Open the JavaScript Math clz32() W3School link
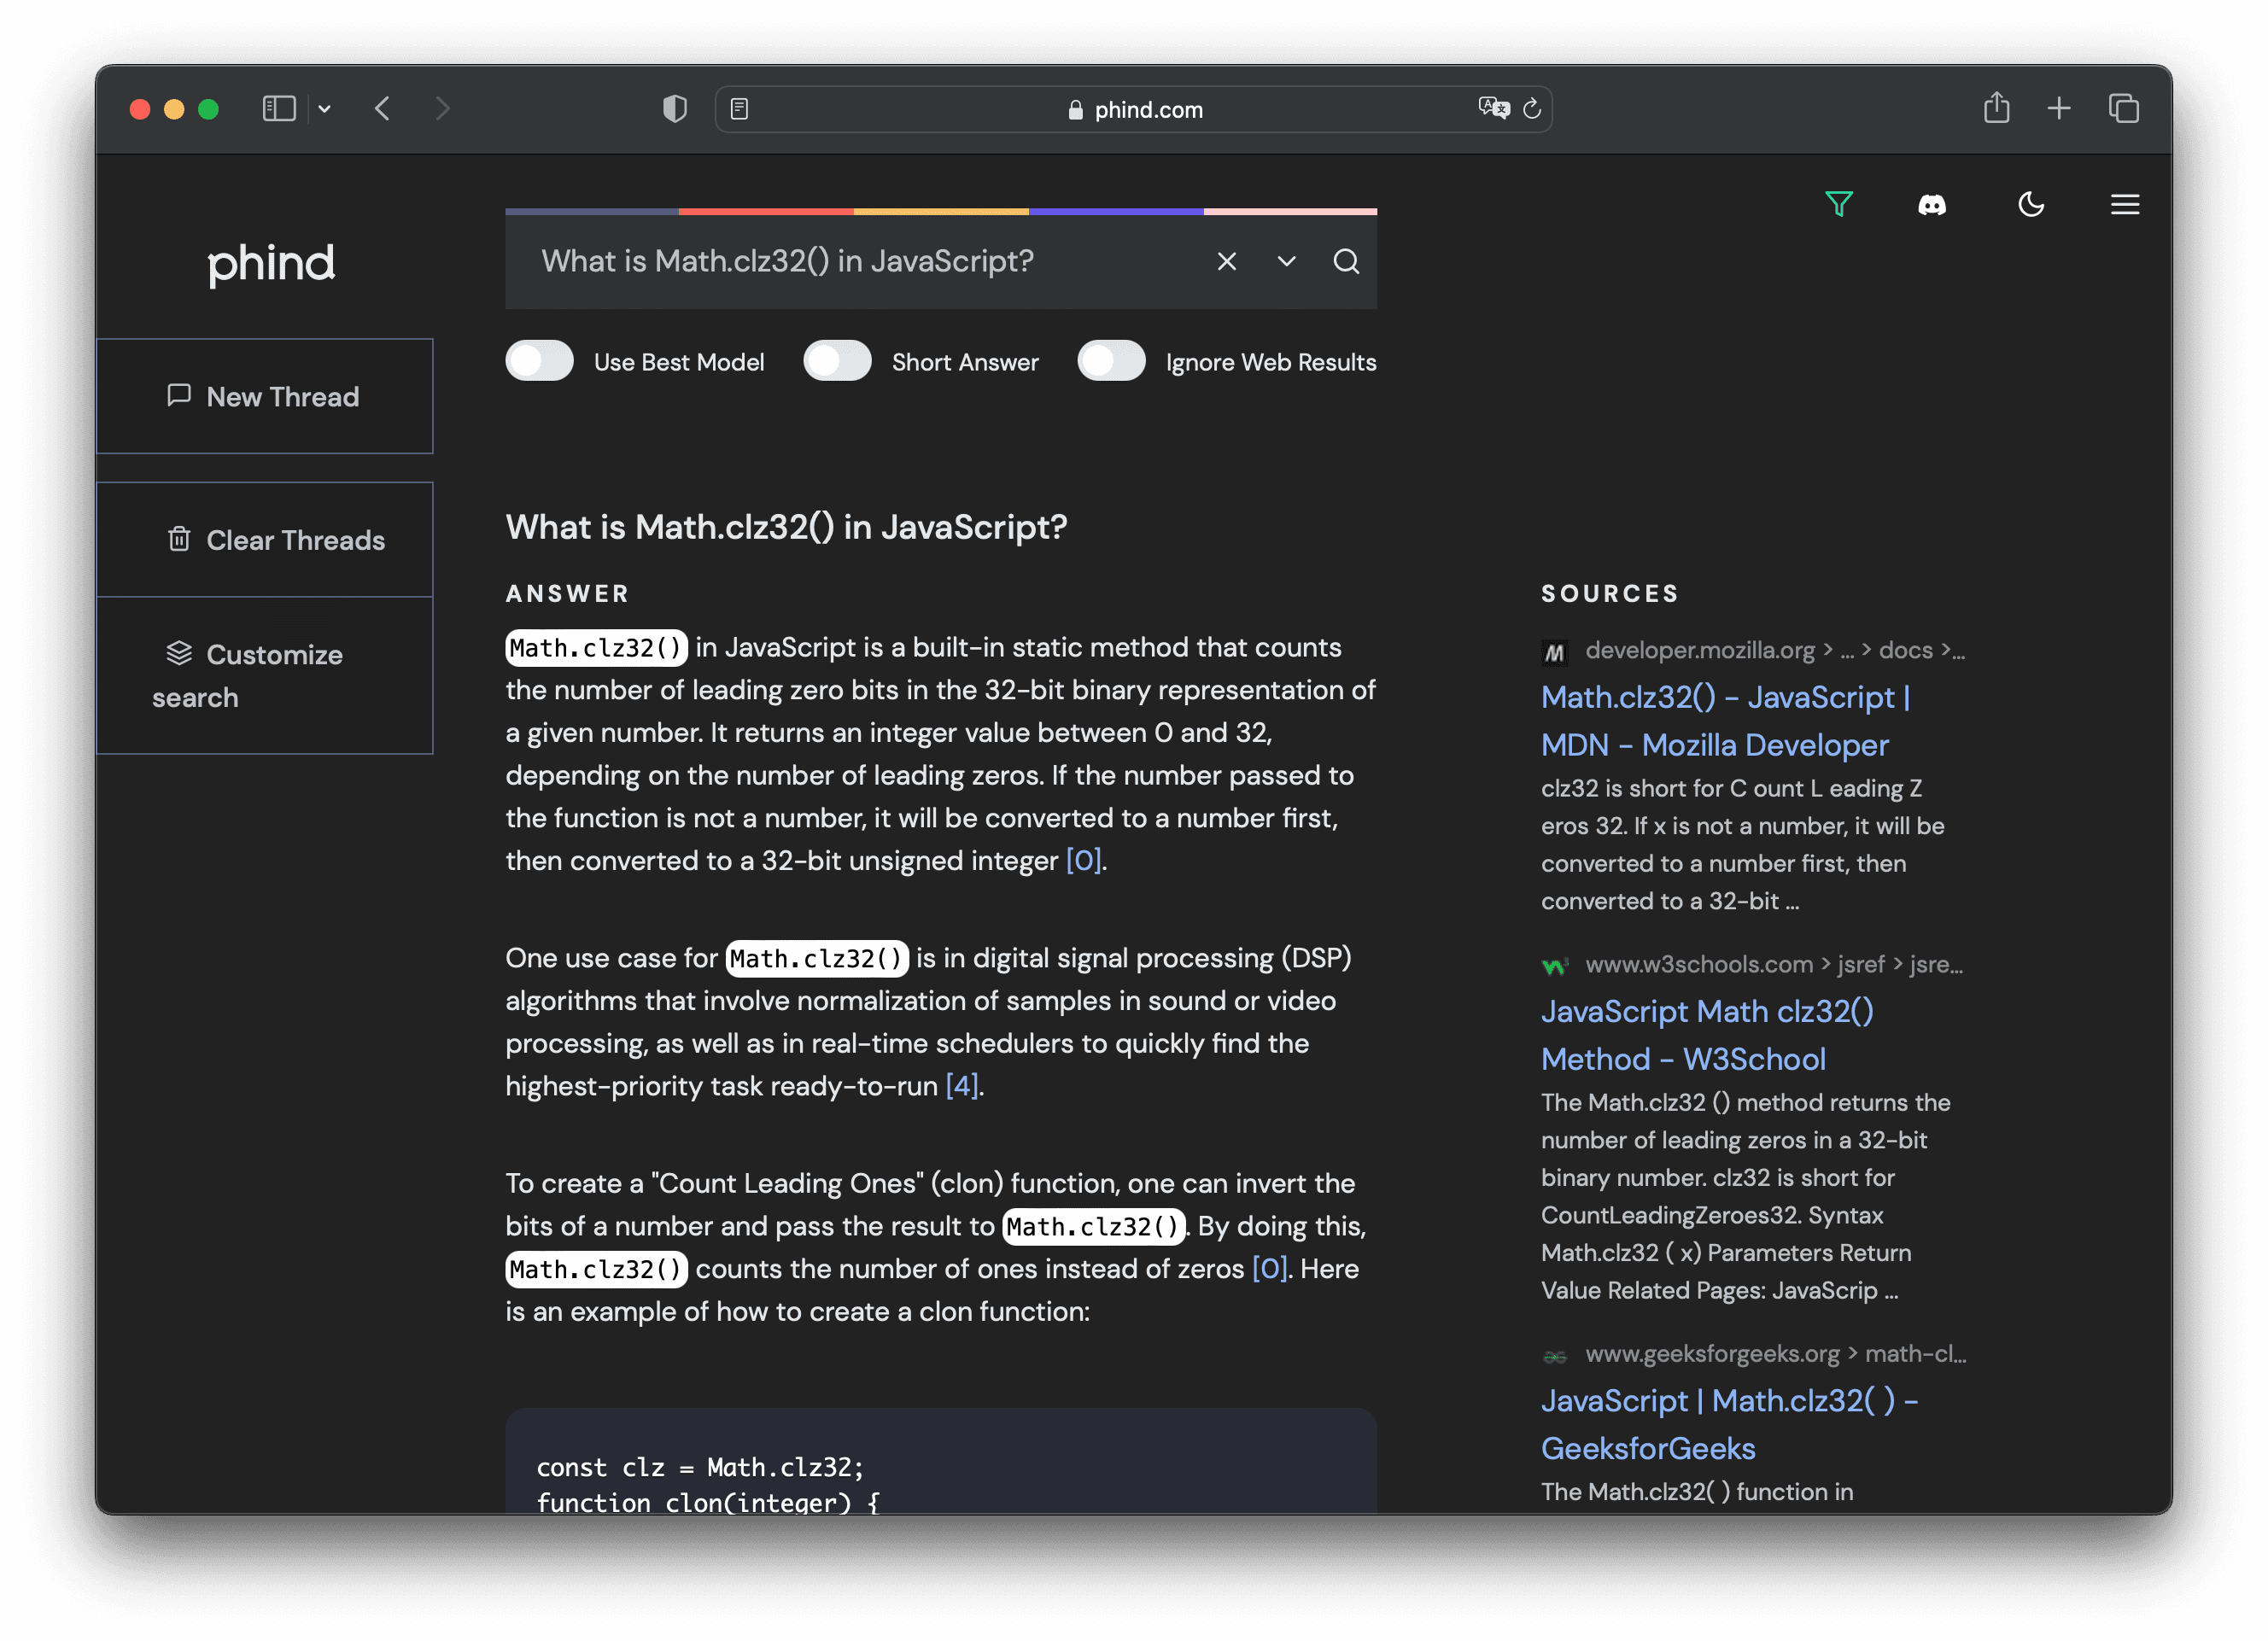 pos(1707,1035)
